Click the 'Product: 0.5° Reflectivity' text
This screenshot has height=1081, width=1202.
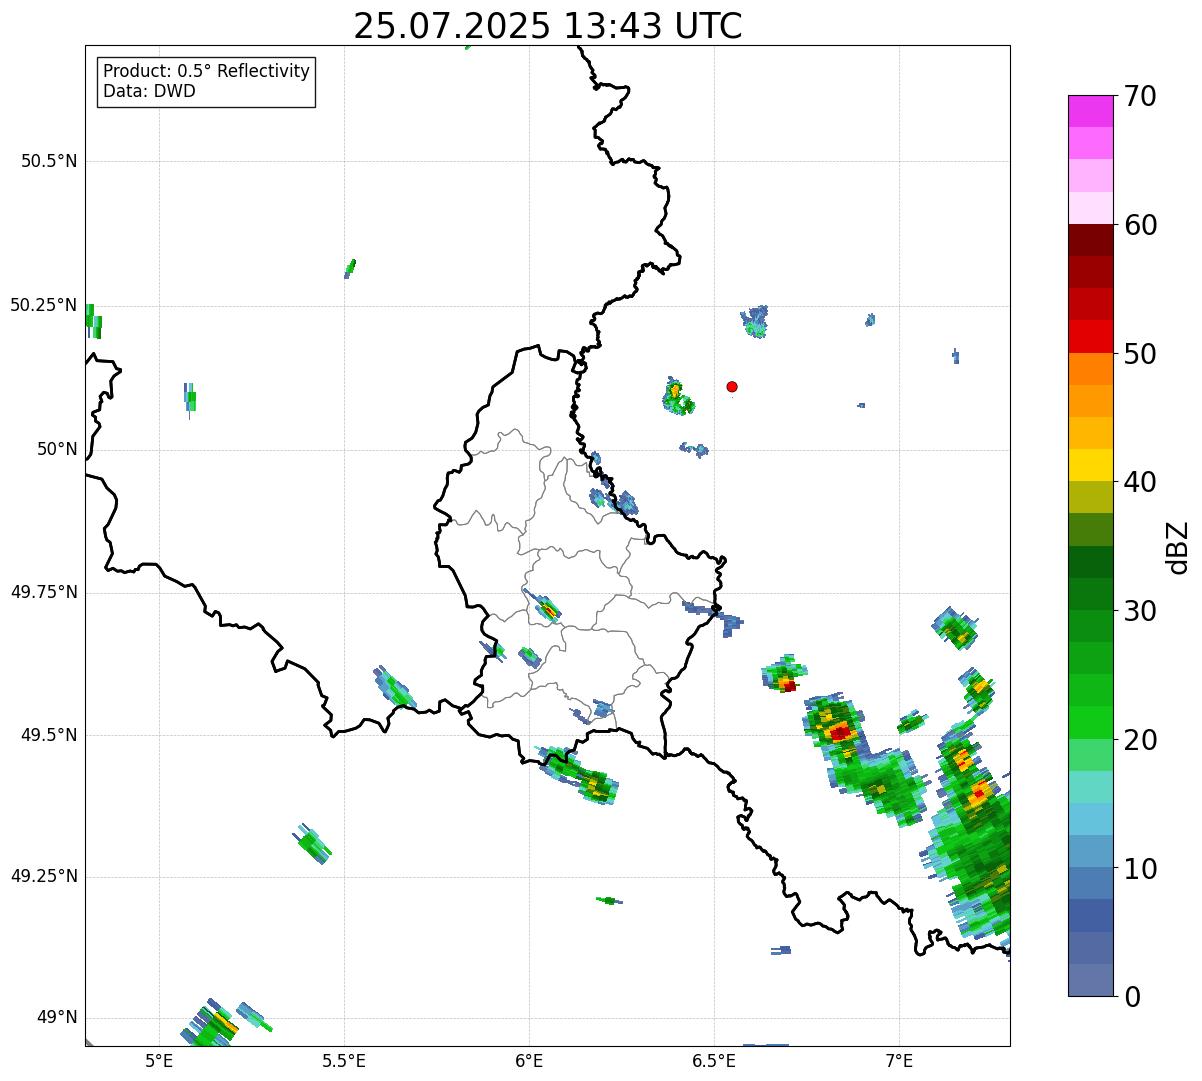(x=206, y=72)
